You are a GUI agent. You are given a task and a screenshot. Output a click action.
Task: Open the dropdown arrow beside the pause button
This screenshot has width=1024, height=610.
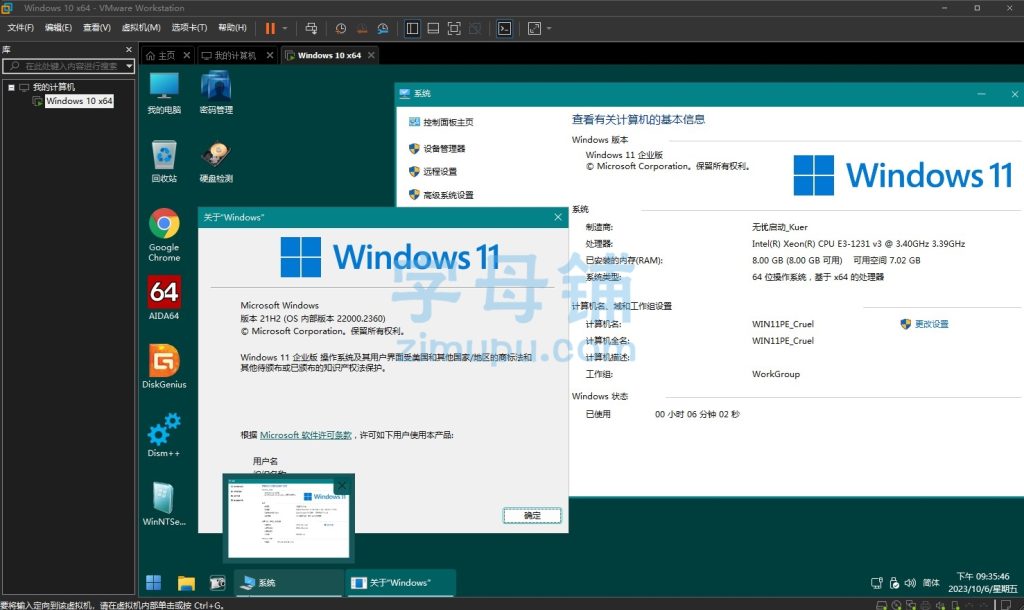click(x=285, y=28)
